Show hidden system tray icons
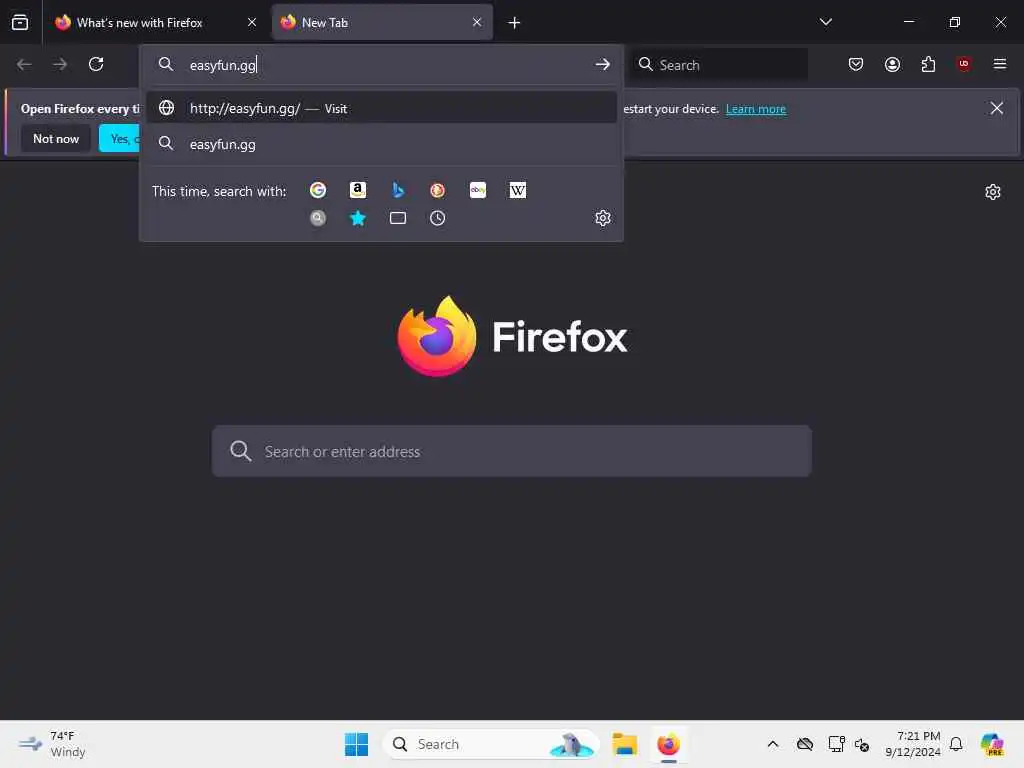The width and height of the screenshot is (1024, 768). 773,744
